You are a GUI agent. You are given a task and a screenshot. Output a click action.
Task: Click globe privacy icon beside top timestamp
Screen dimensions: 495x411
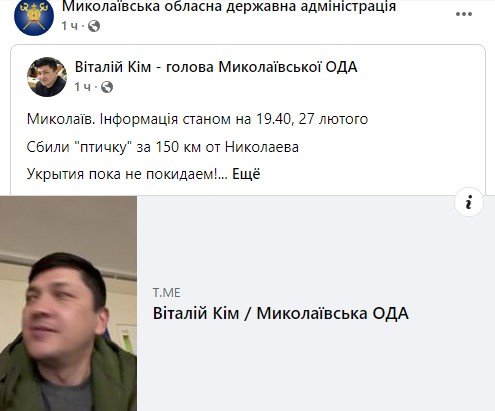pyautogui.click(x=94, y=26)
